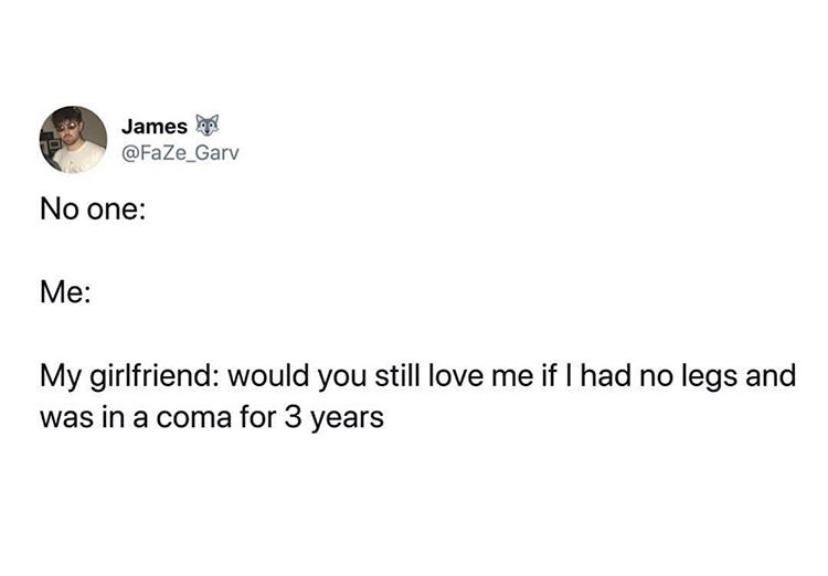Viewport: 828px width, 576px height.
Task: Select the "No one:" tweet line
Action: (x=92, y=210)
